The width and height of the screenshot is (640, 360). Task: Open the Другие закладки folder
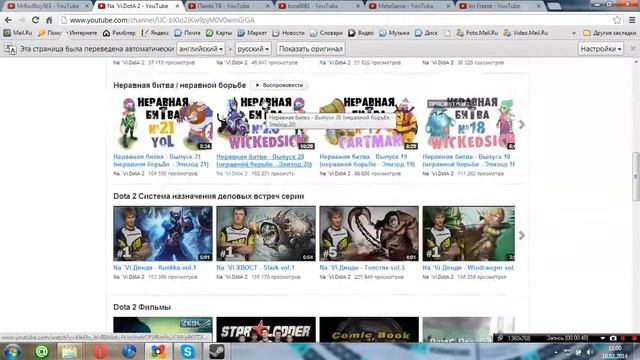(x=609, y=33)
